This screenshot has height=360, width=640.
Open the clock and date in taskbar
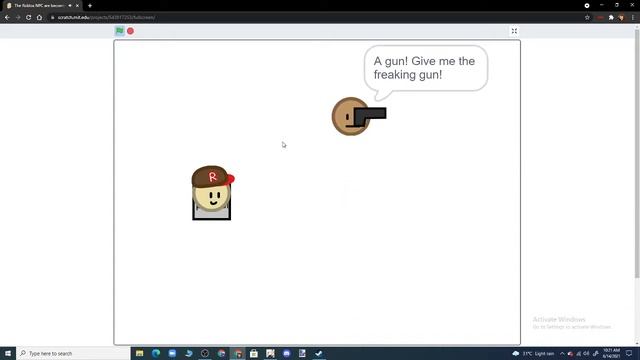click(x=611, y=353)
